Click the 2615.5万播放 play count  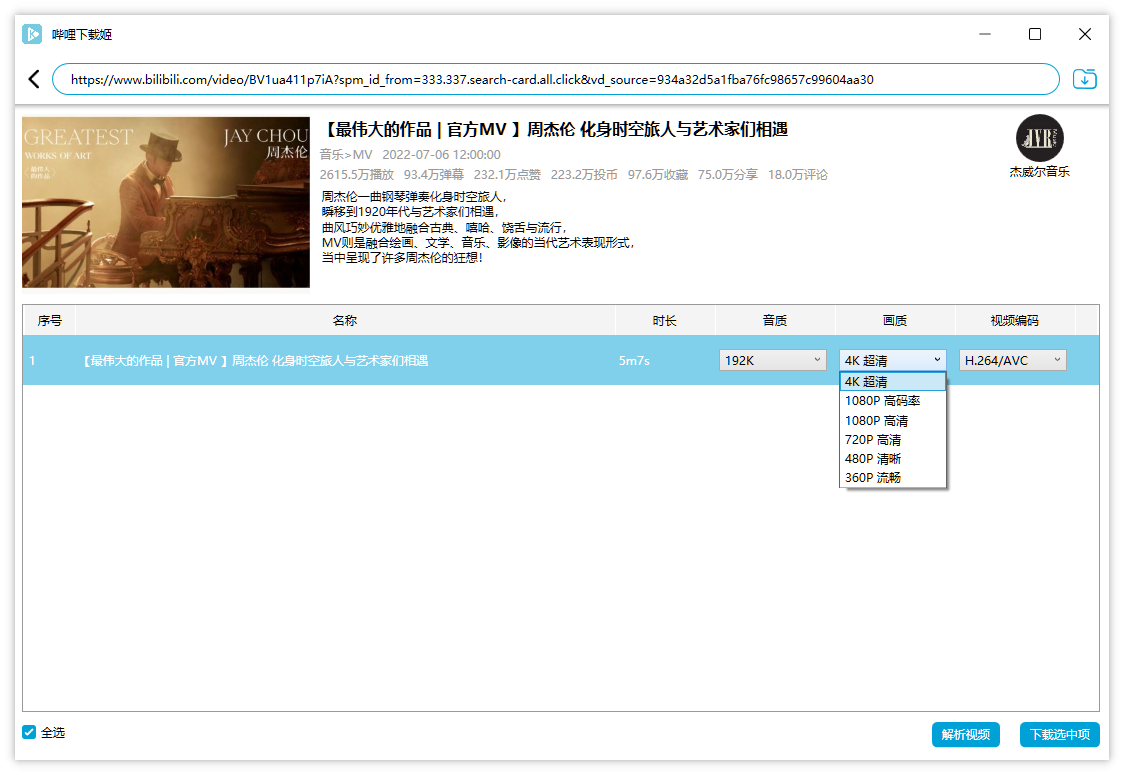[356, 174]
